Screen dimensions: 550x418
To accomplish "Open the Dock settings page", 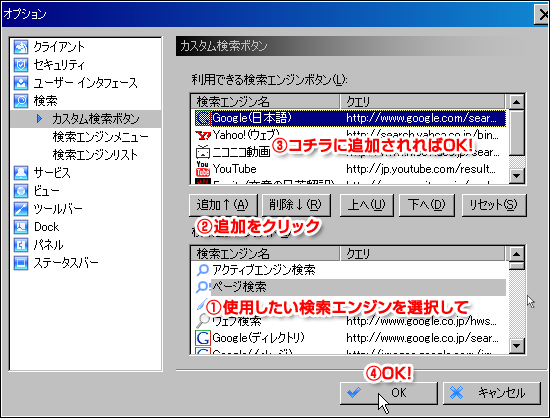I will pyautogui.click(x=46, y=227).
